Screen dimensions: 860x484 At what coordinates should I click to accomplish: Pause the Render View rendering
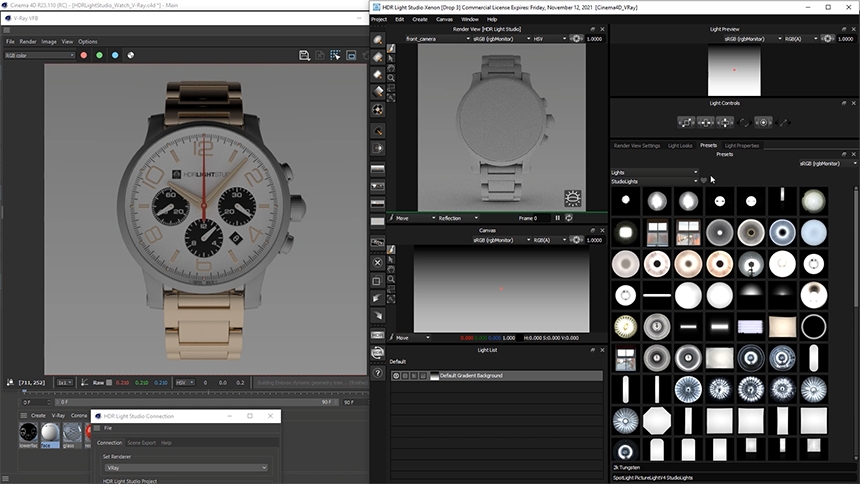click(x=557, y=218)
